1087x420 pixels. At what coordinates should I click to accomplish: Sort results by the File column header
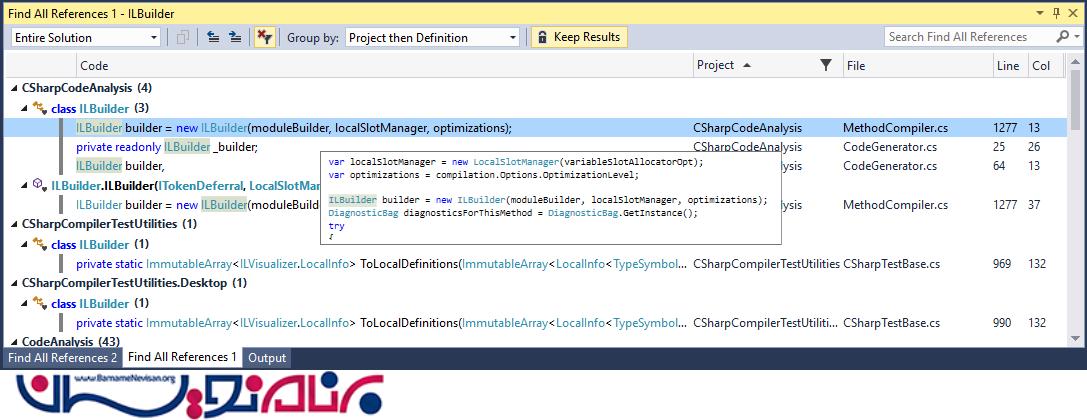coord(856,66)
